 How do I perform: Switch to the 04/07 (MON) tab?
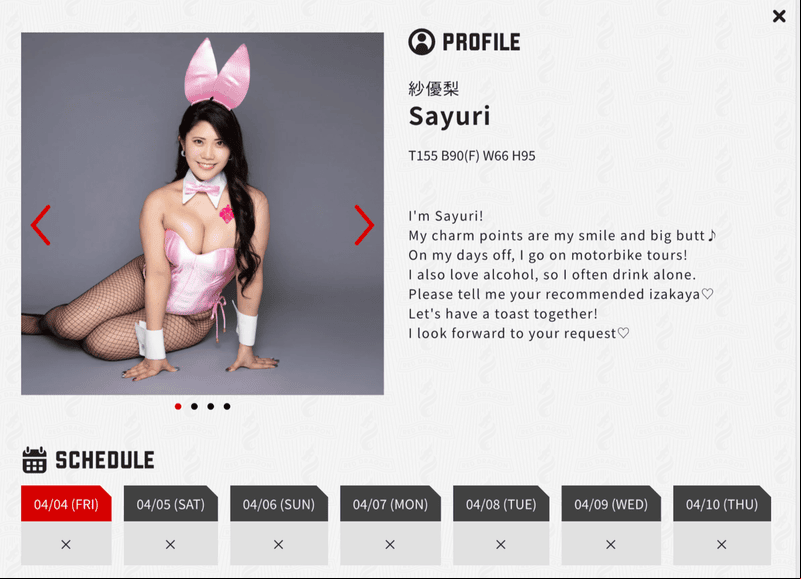tap(390, 504)
